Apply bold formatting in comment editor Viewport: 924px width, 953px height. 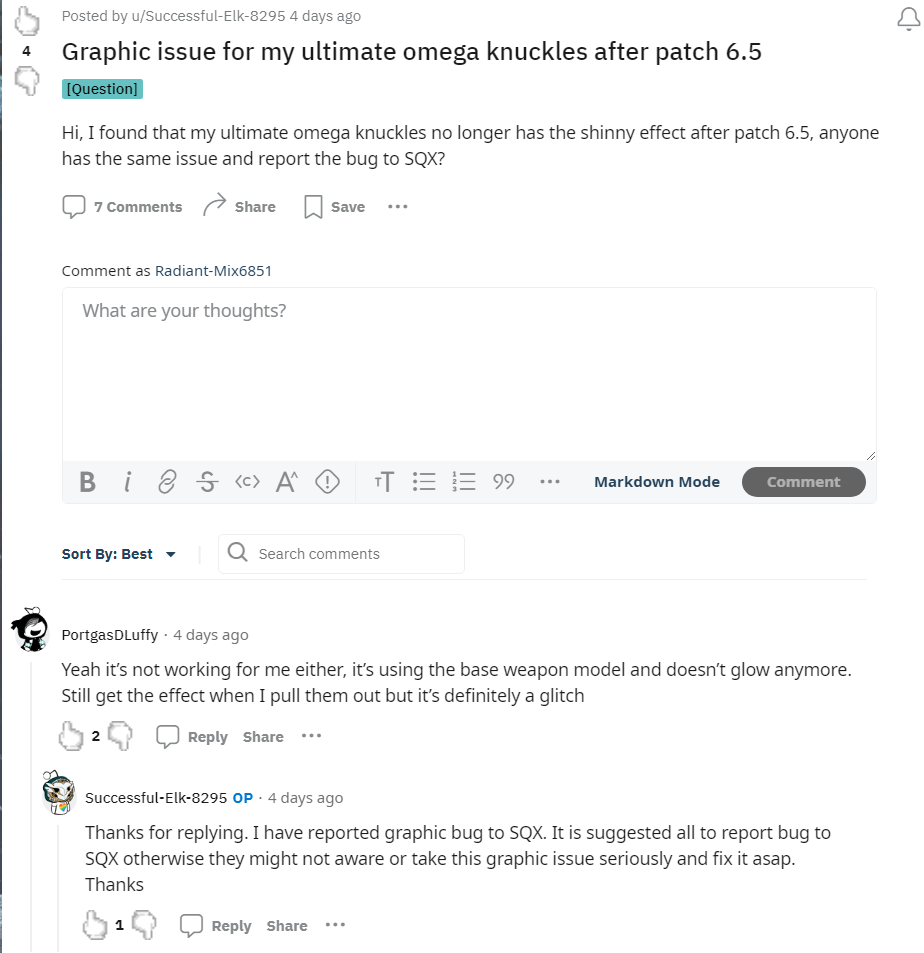point(88,482)
